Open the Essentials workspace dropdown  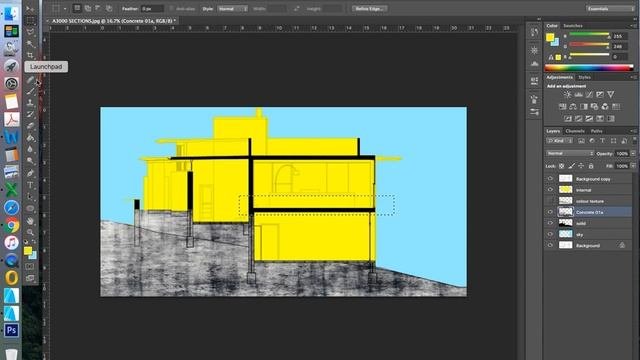[x=610, y=8]
